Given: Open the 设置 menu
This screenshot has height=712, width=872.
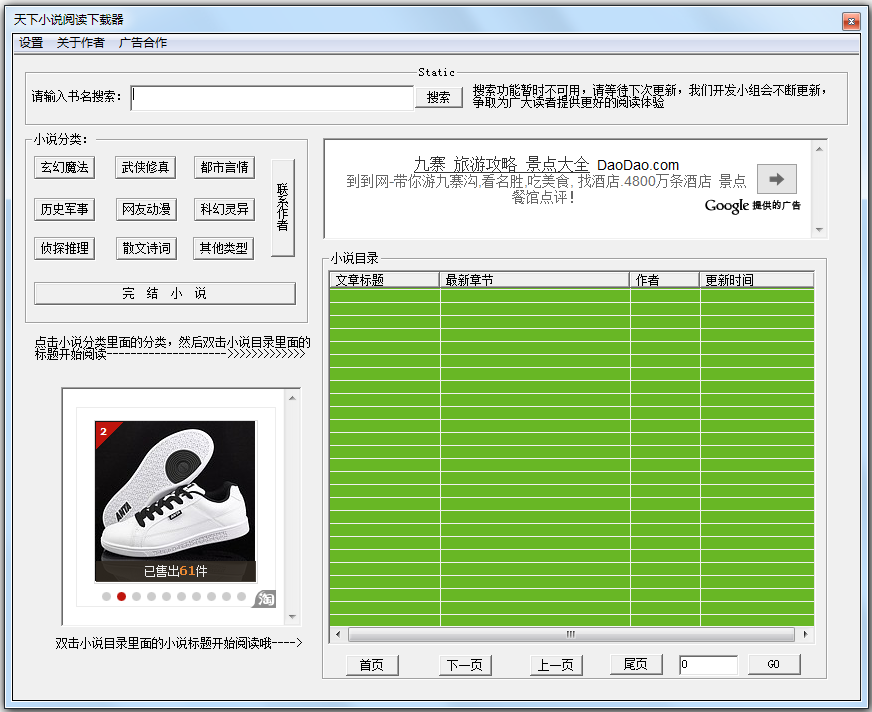Looking at the screenshot, I should (31, 43).
